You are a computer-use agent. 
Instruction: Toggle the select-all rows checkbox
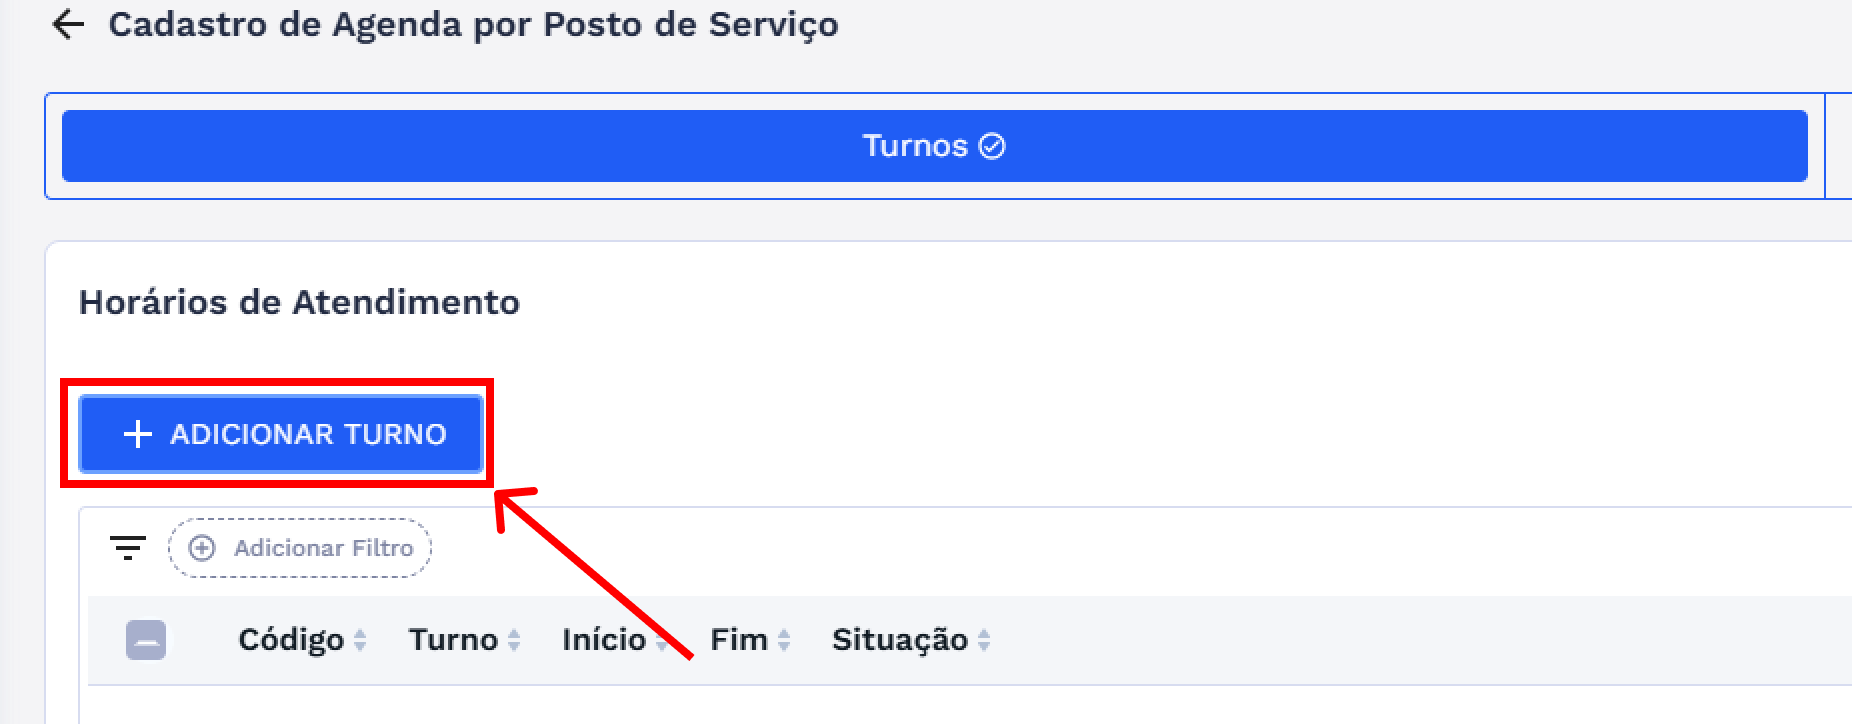(146, 640)
